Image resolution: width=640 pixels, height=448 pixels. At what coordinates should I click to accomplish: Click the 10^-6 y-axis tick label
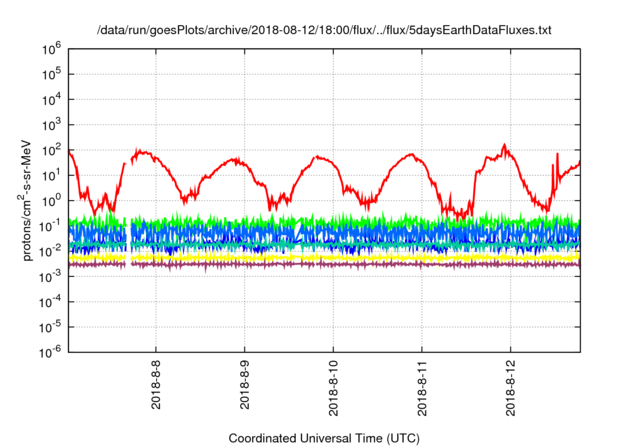coord(50,353)
